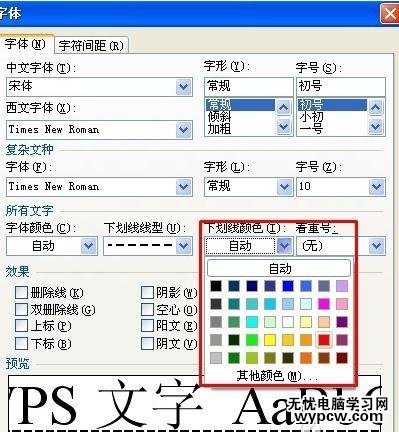
Task: Switch to the 字符间距(R) tab
Action: pyautogui.click(x=91, y=45)
